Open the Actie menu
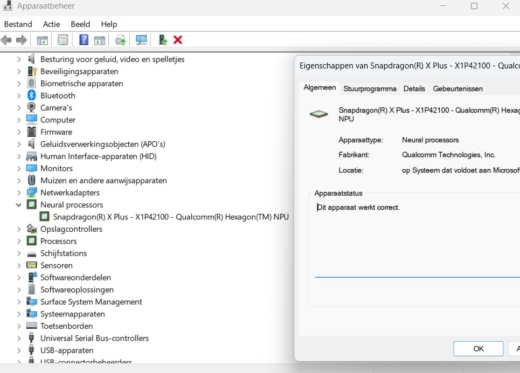The height and width of the screenshot is (373, 520). [x=51, y=24]
